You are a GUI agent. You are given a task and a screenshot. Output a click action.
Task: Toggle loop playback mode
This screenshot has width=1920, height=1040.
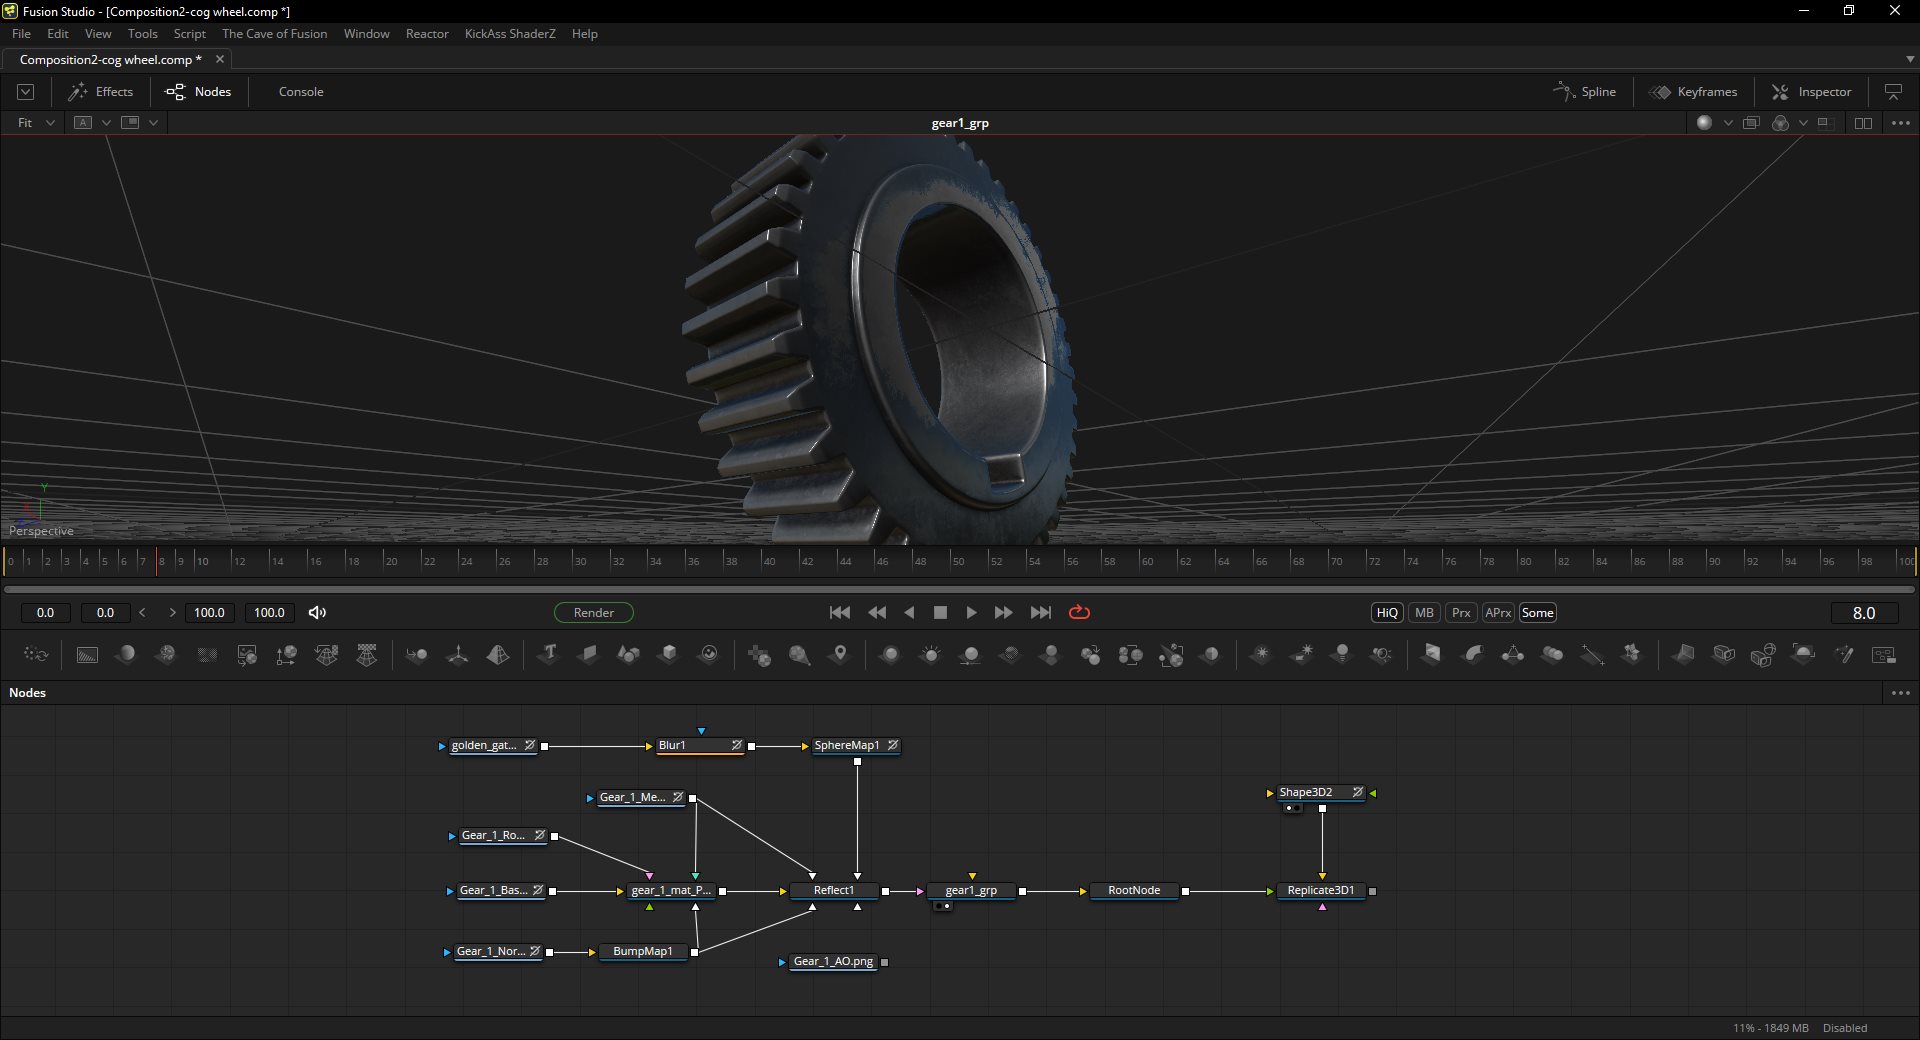tap(1079, 612)
